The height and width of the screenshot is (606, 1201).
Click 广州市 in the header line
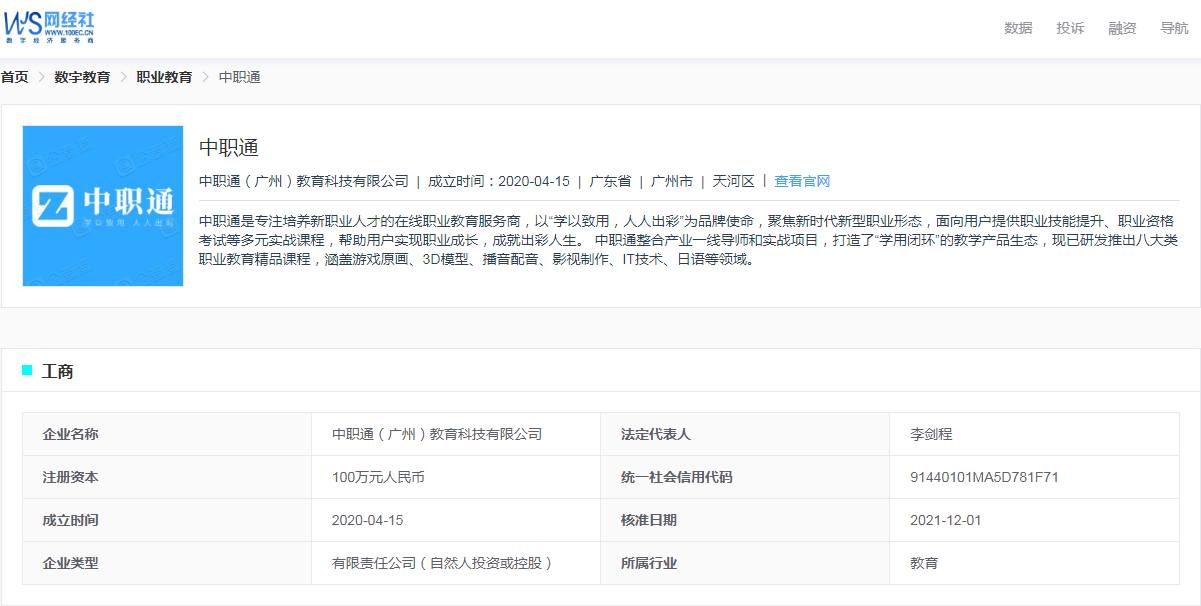point(672,181)
